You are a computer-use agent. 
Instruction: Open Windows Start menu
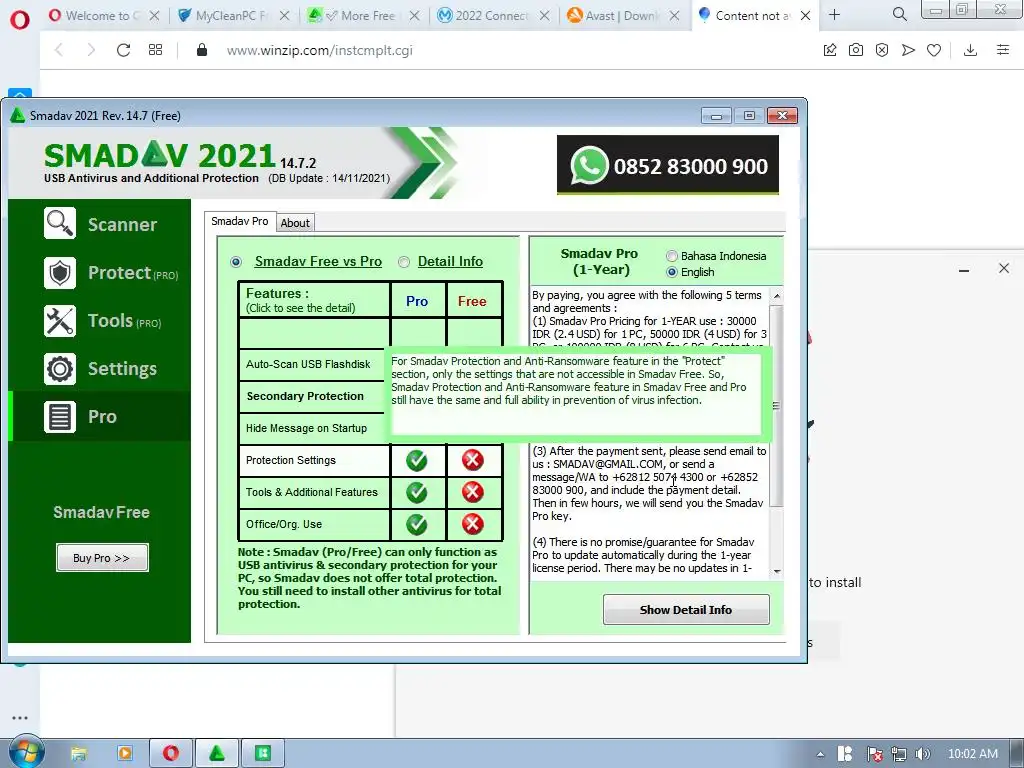click(27, 753)
